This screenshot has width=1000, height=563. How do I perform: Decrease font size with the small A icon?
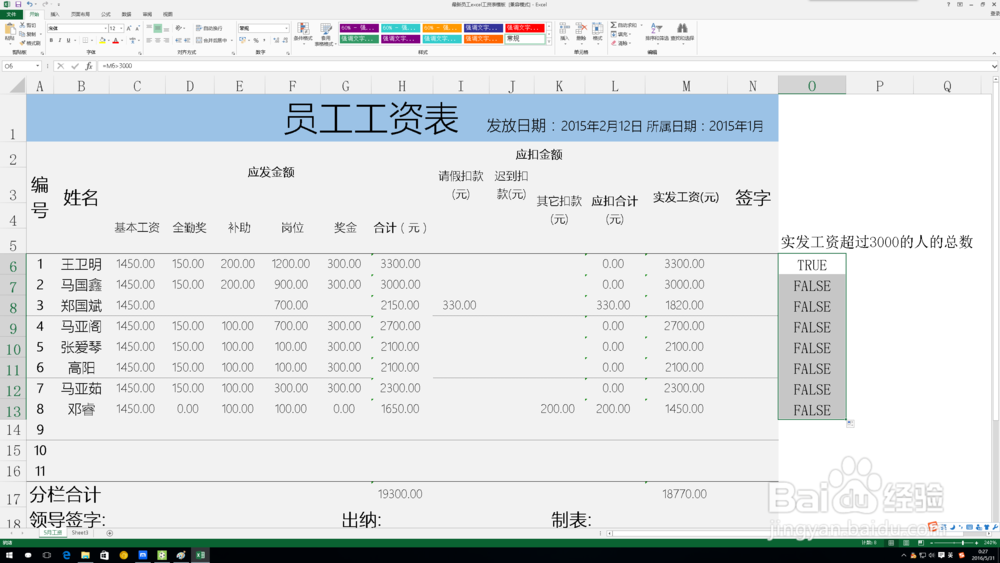click(x=138, y=28)
